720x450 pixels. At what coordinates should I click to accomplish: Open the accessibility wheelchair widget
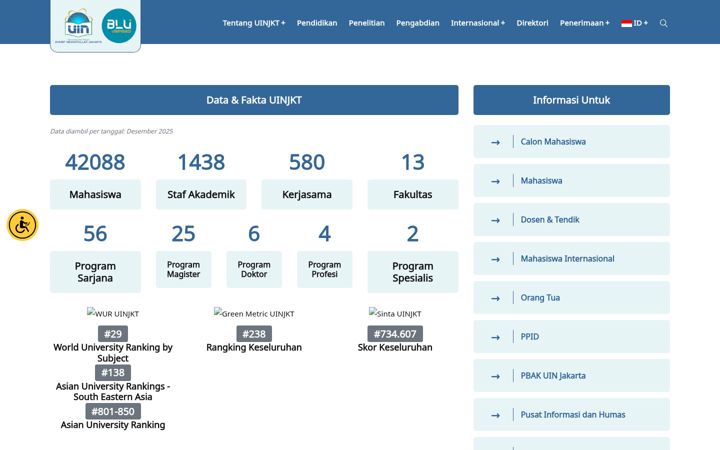pyautogui.click(x=22, y=225)
